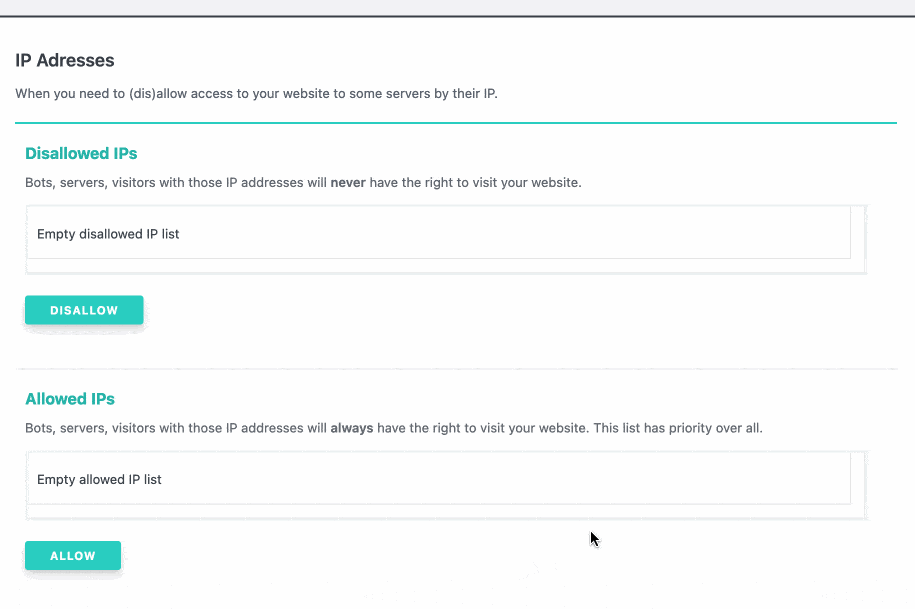
Task: Click the Disallowed IPs section title
Action: point(81,153)
